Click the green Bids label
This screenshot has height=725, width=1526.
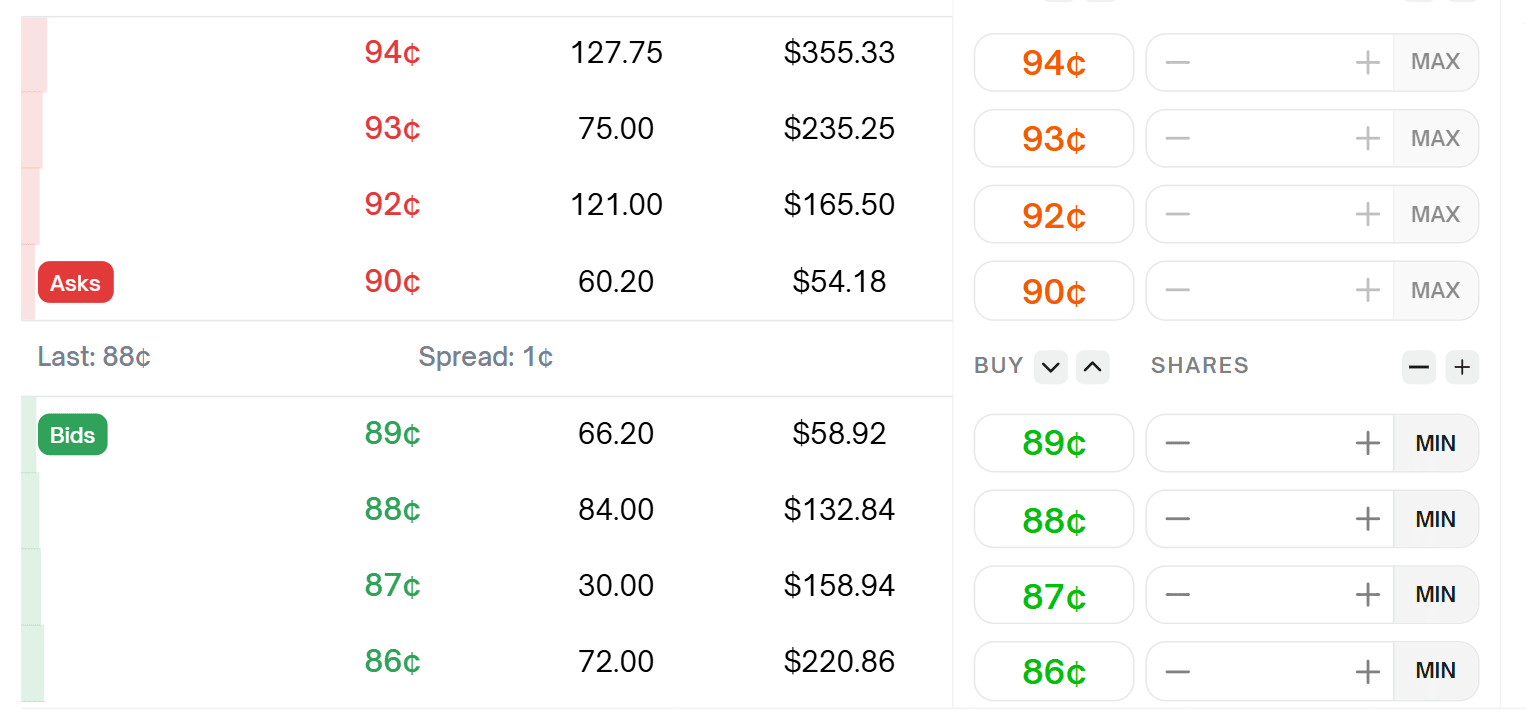tap(73, 435)
